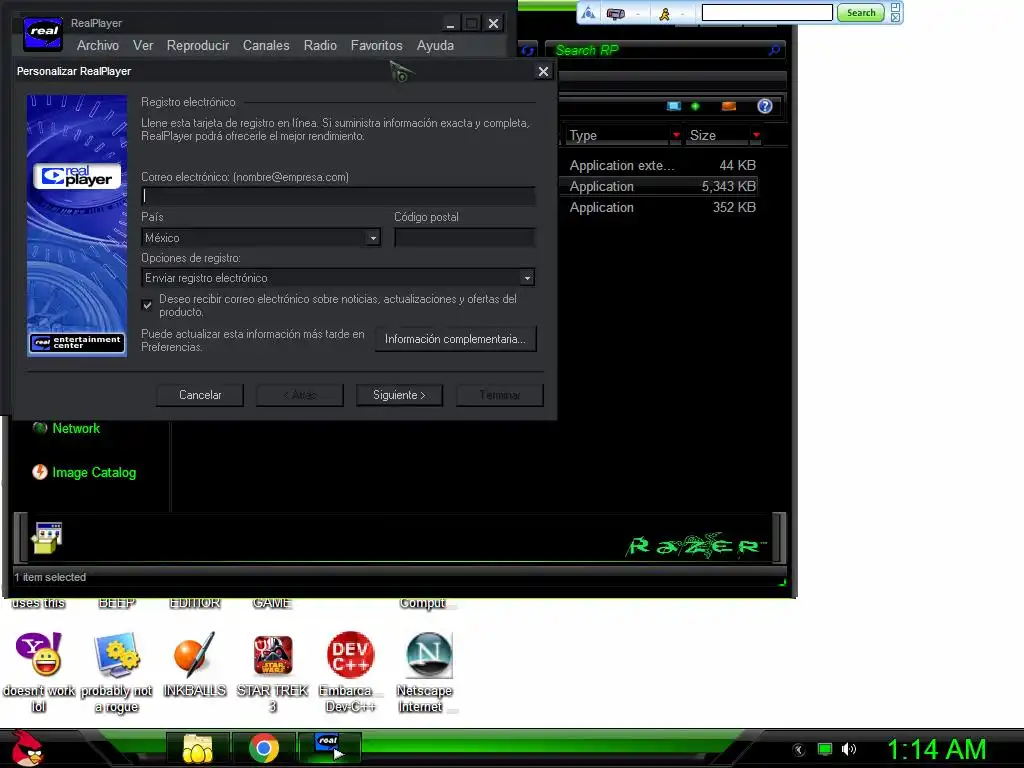Click the magnifier icon in Search RP

(x=775, y=50)
